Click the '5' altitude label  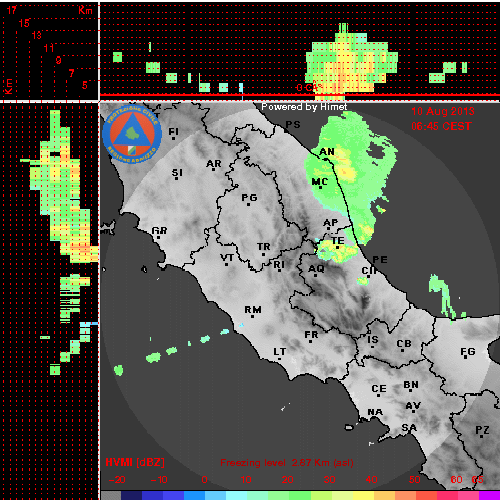[x=85, y=85]
